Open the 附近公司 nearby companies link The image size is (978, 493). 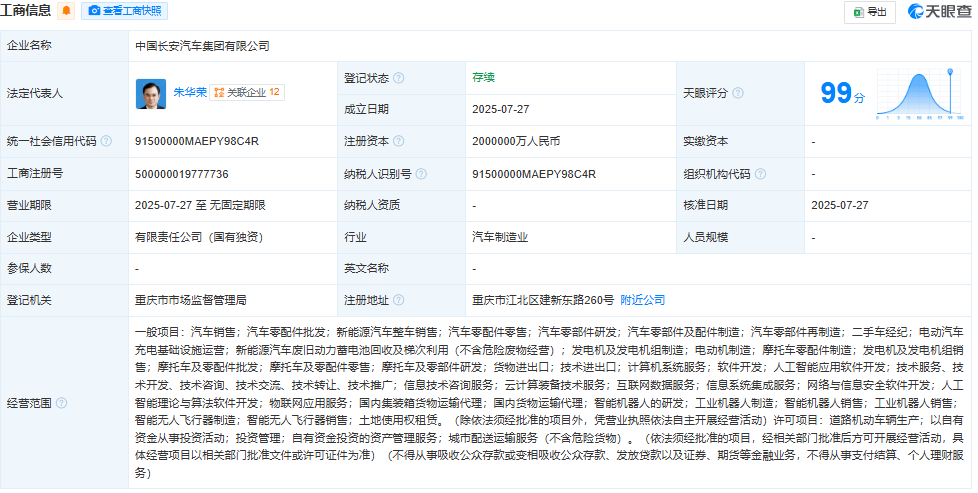pos(642,300)
